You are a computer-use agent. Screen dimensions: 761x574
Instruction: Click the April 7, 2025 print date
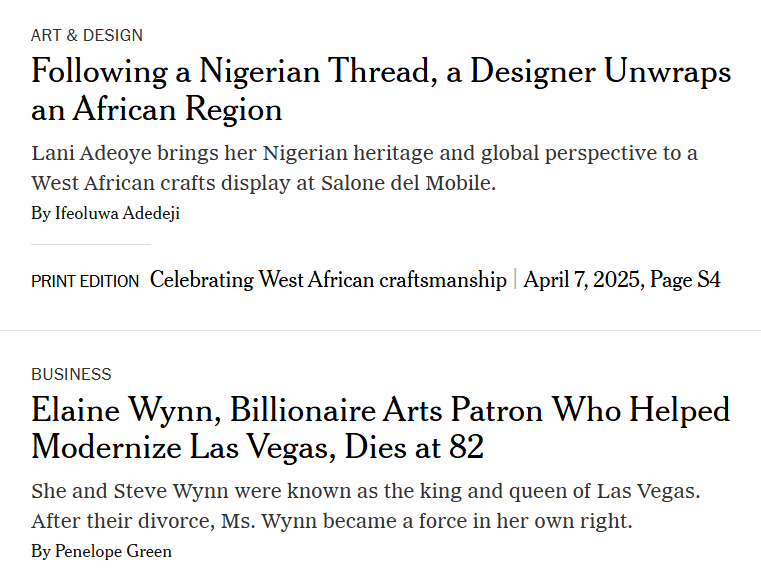coord(584,279)
